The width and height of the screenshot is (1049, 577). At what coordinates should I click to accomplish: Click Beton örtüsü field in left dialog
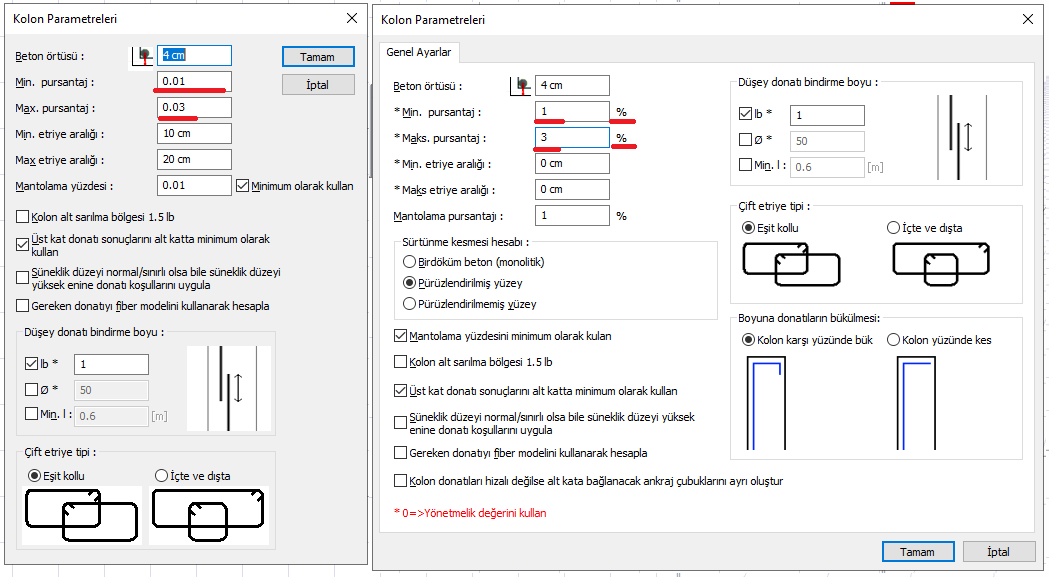(195, 56)
